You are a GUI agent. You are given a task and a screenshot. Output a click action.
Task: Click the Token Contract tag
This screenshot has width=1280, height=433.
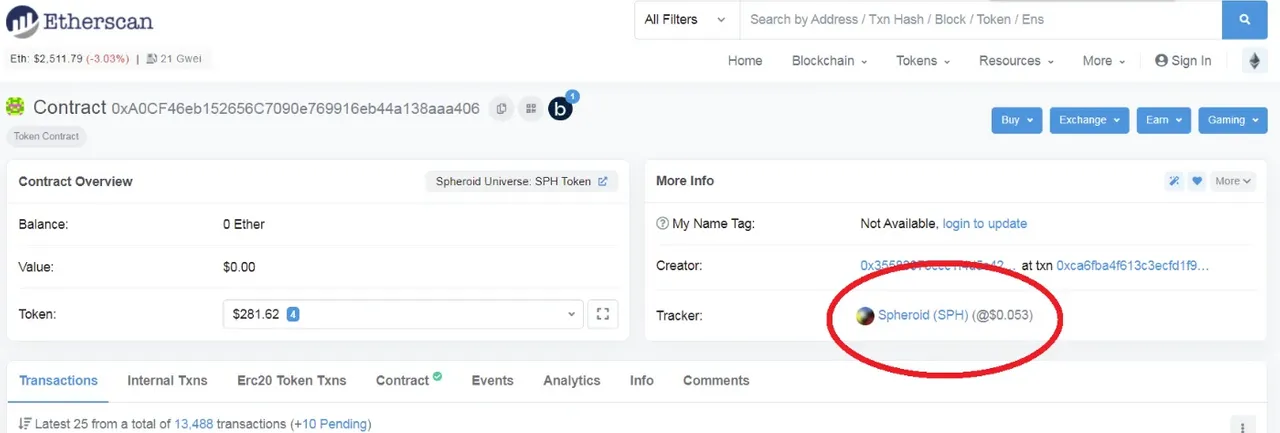[46, 137]
